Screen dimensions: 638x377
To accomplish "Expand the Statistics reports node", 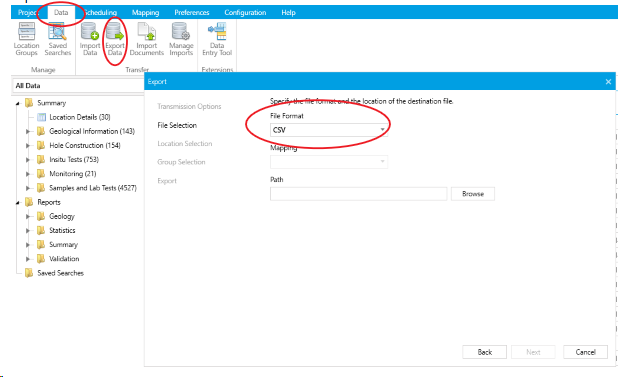I will 28,231.
